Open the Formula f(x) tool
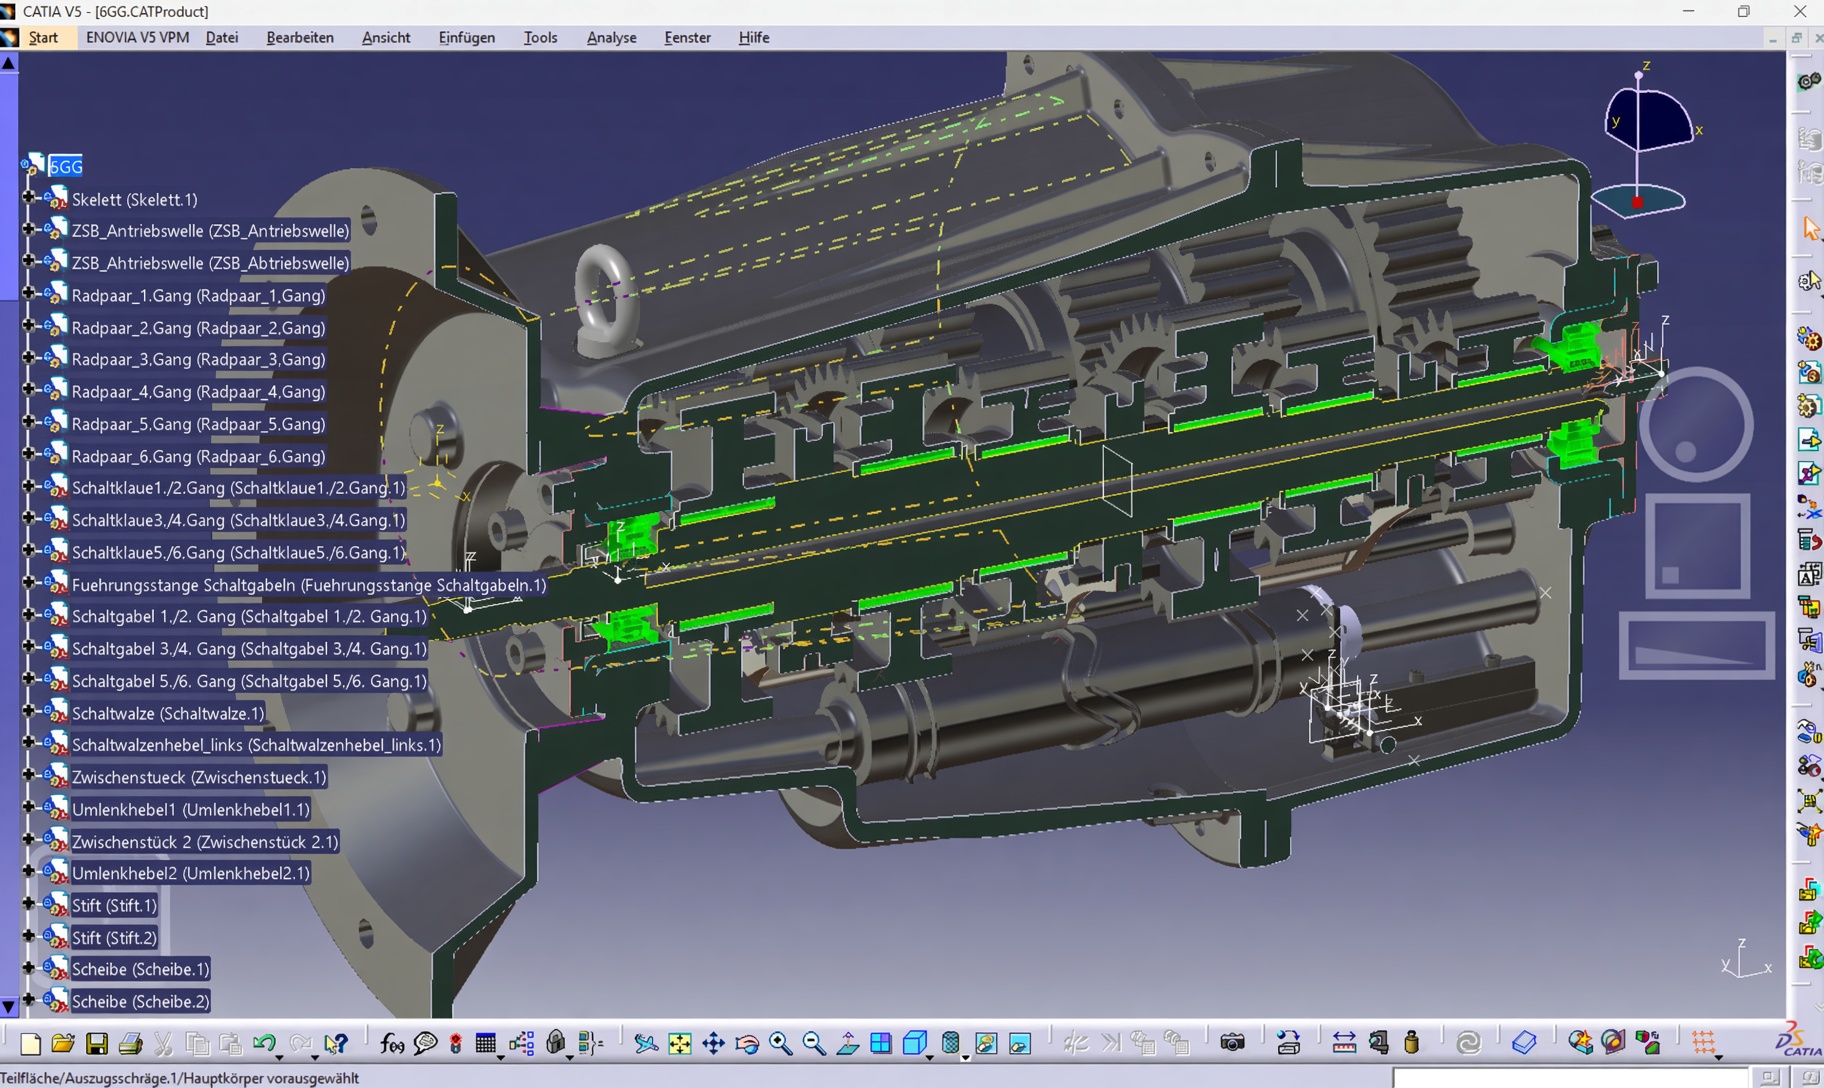This screenshot has width=1824, height=1088. click(392, 1044)
